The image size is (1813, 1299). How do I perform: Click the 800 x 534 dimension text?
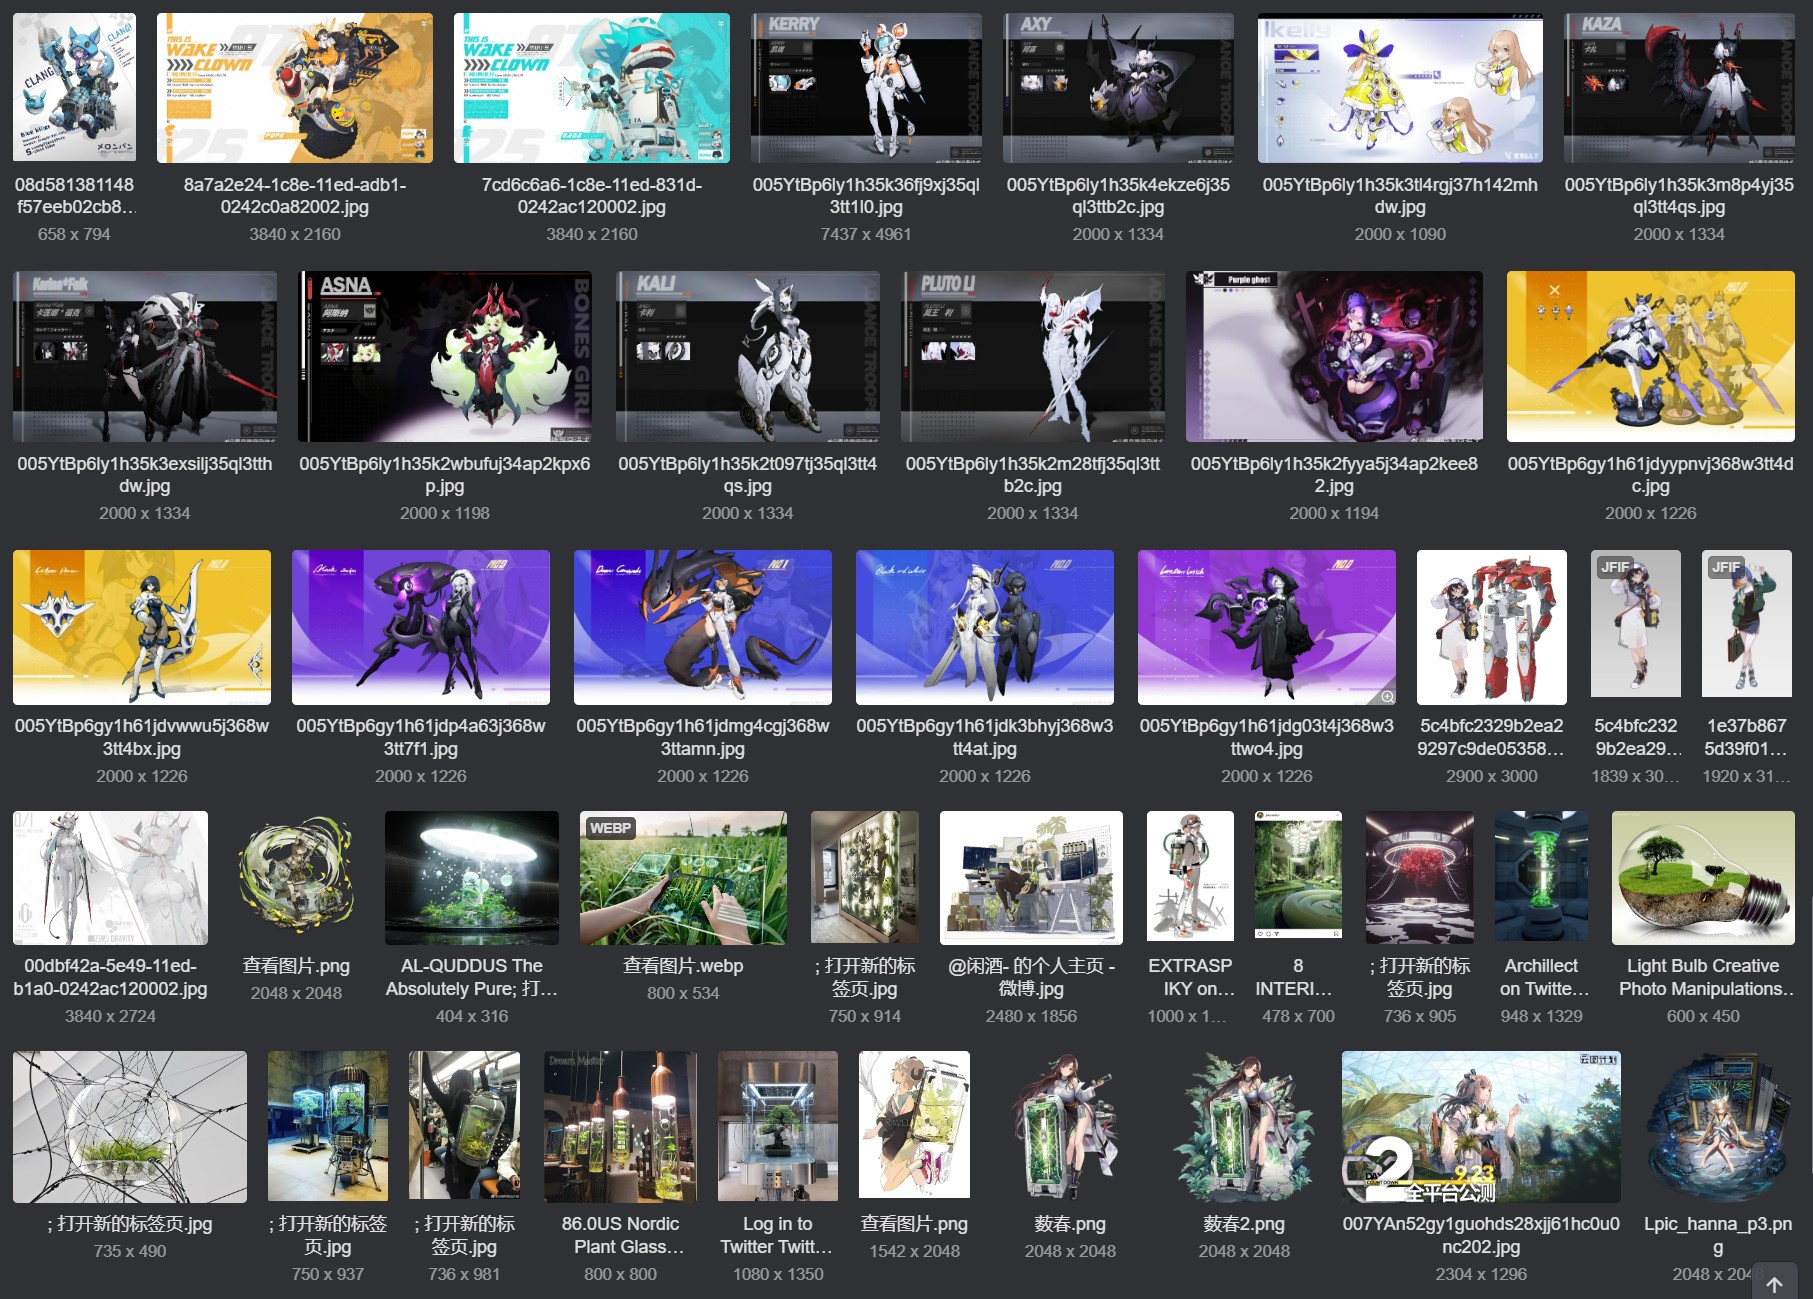coord(683,993)
